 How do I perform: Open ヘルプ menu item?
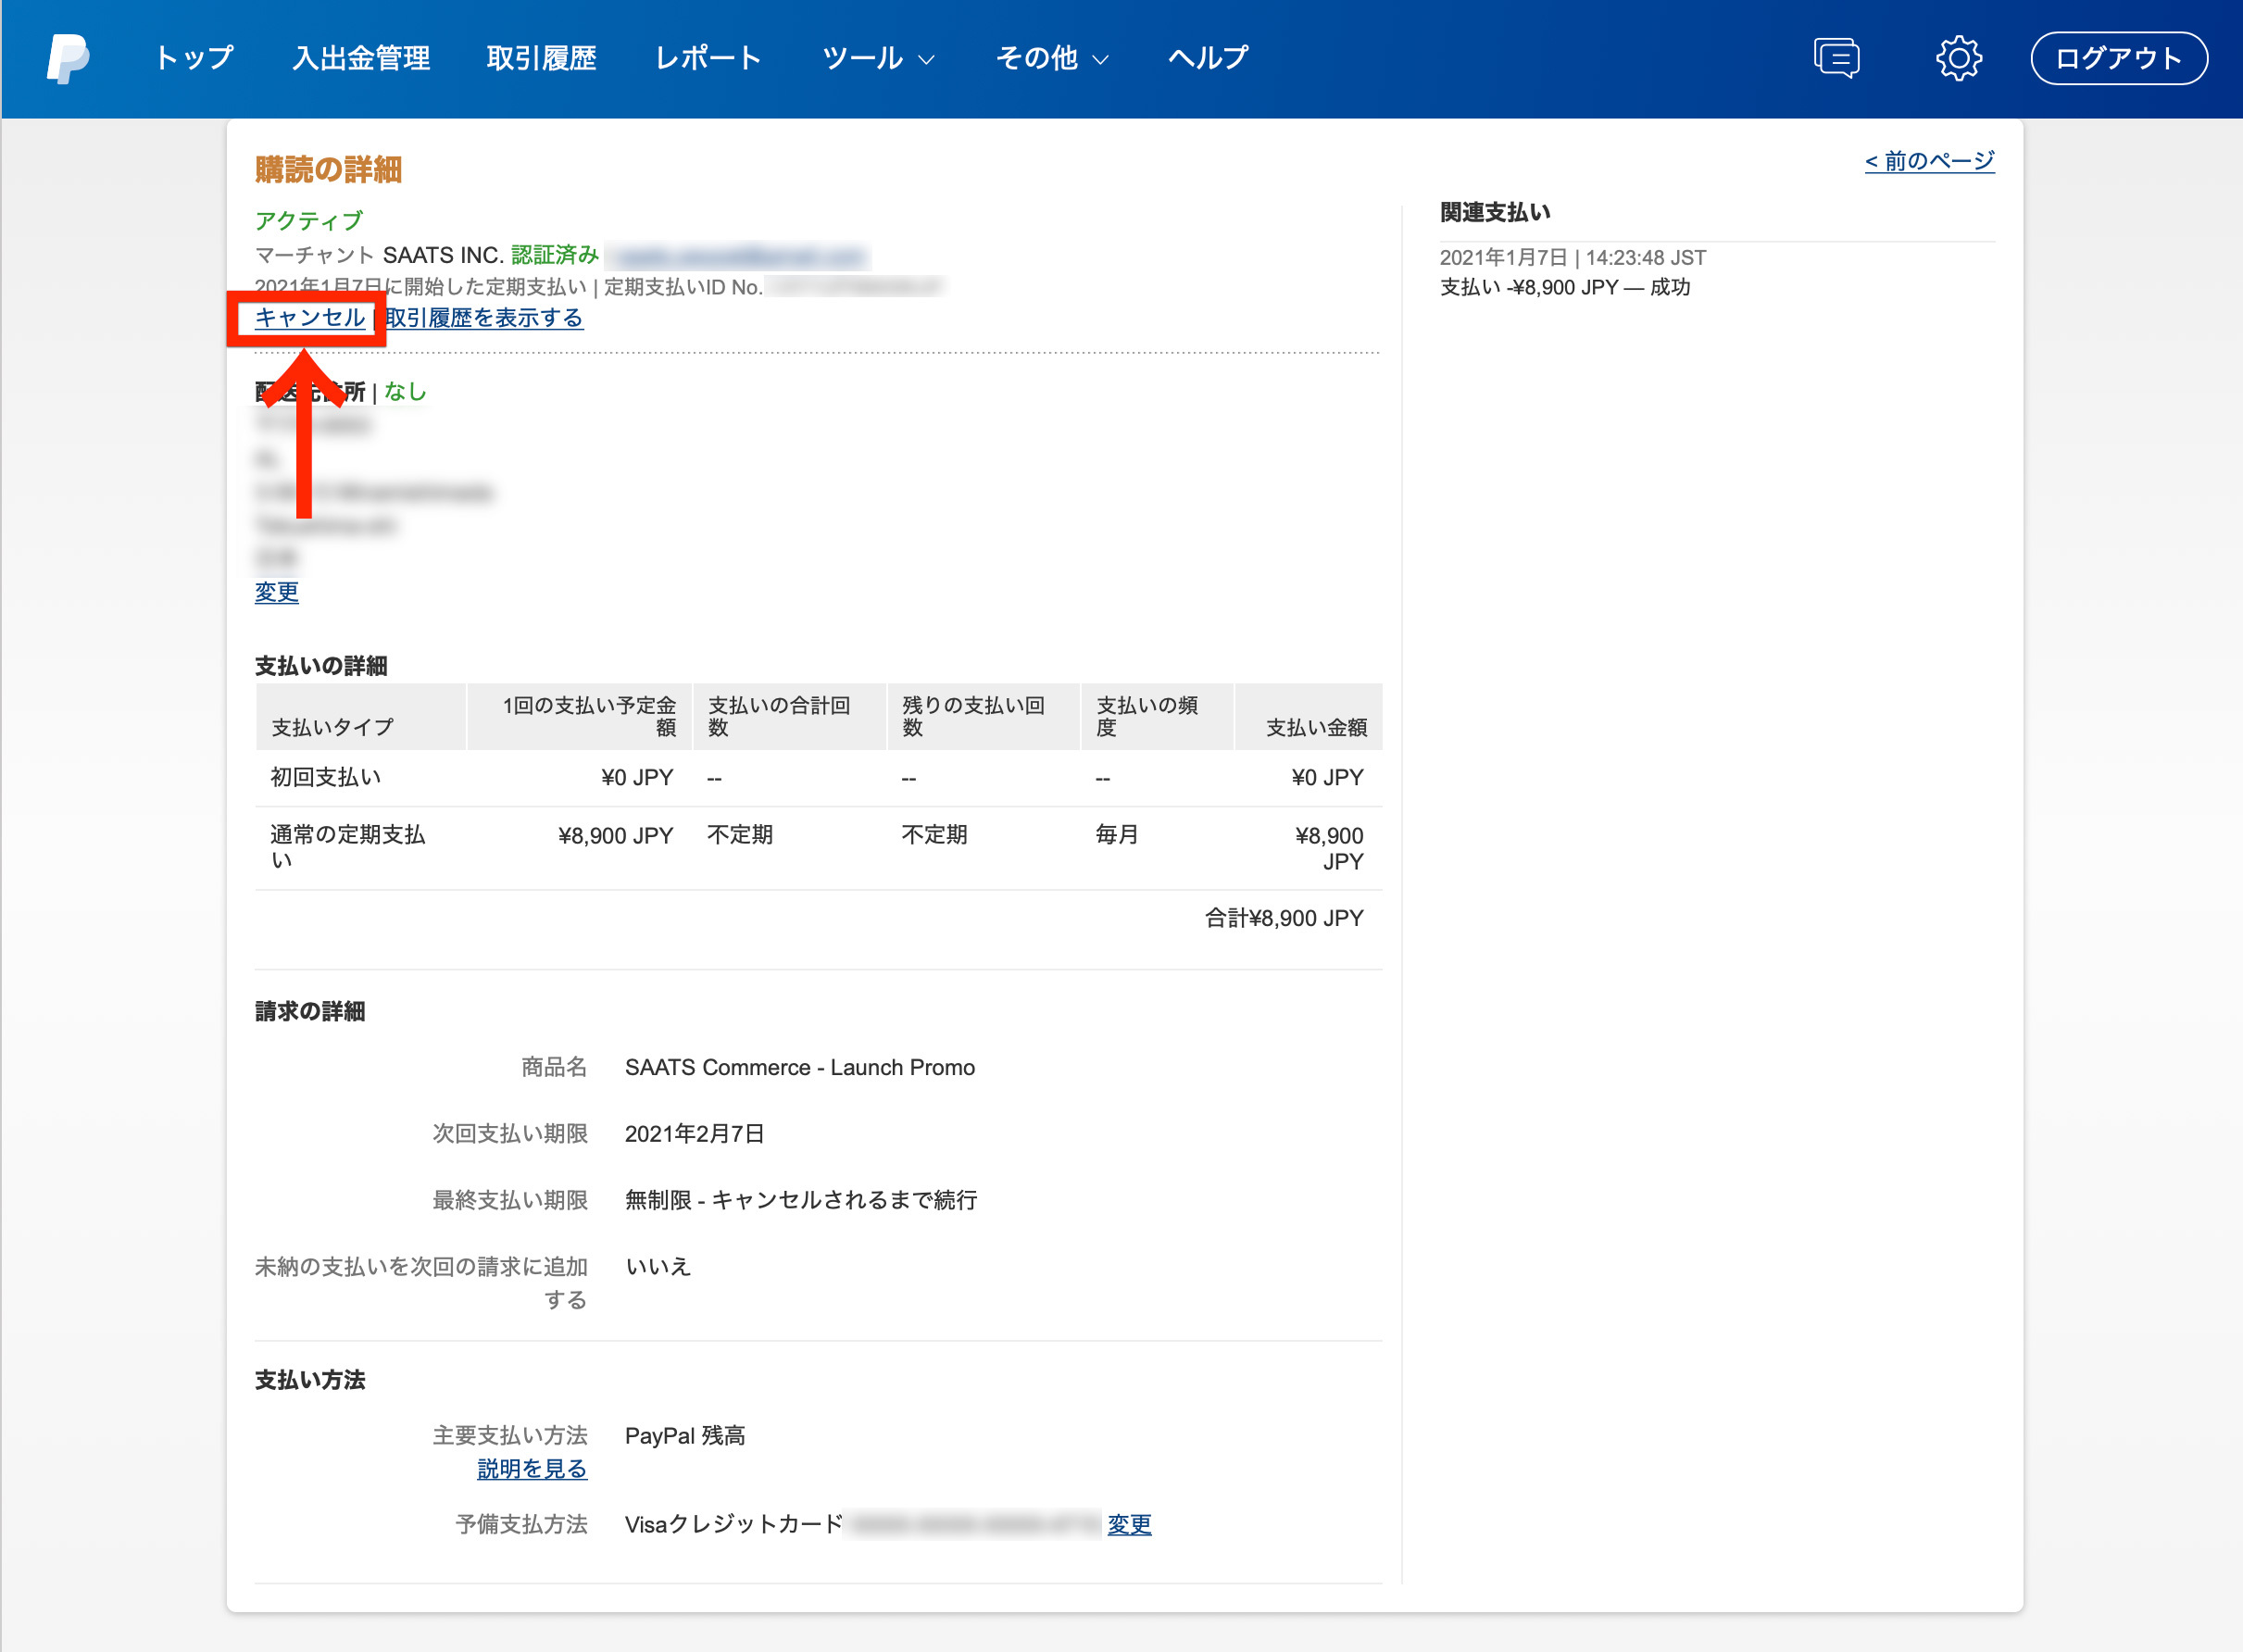pyautogui.click(x=1207, y=58)
